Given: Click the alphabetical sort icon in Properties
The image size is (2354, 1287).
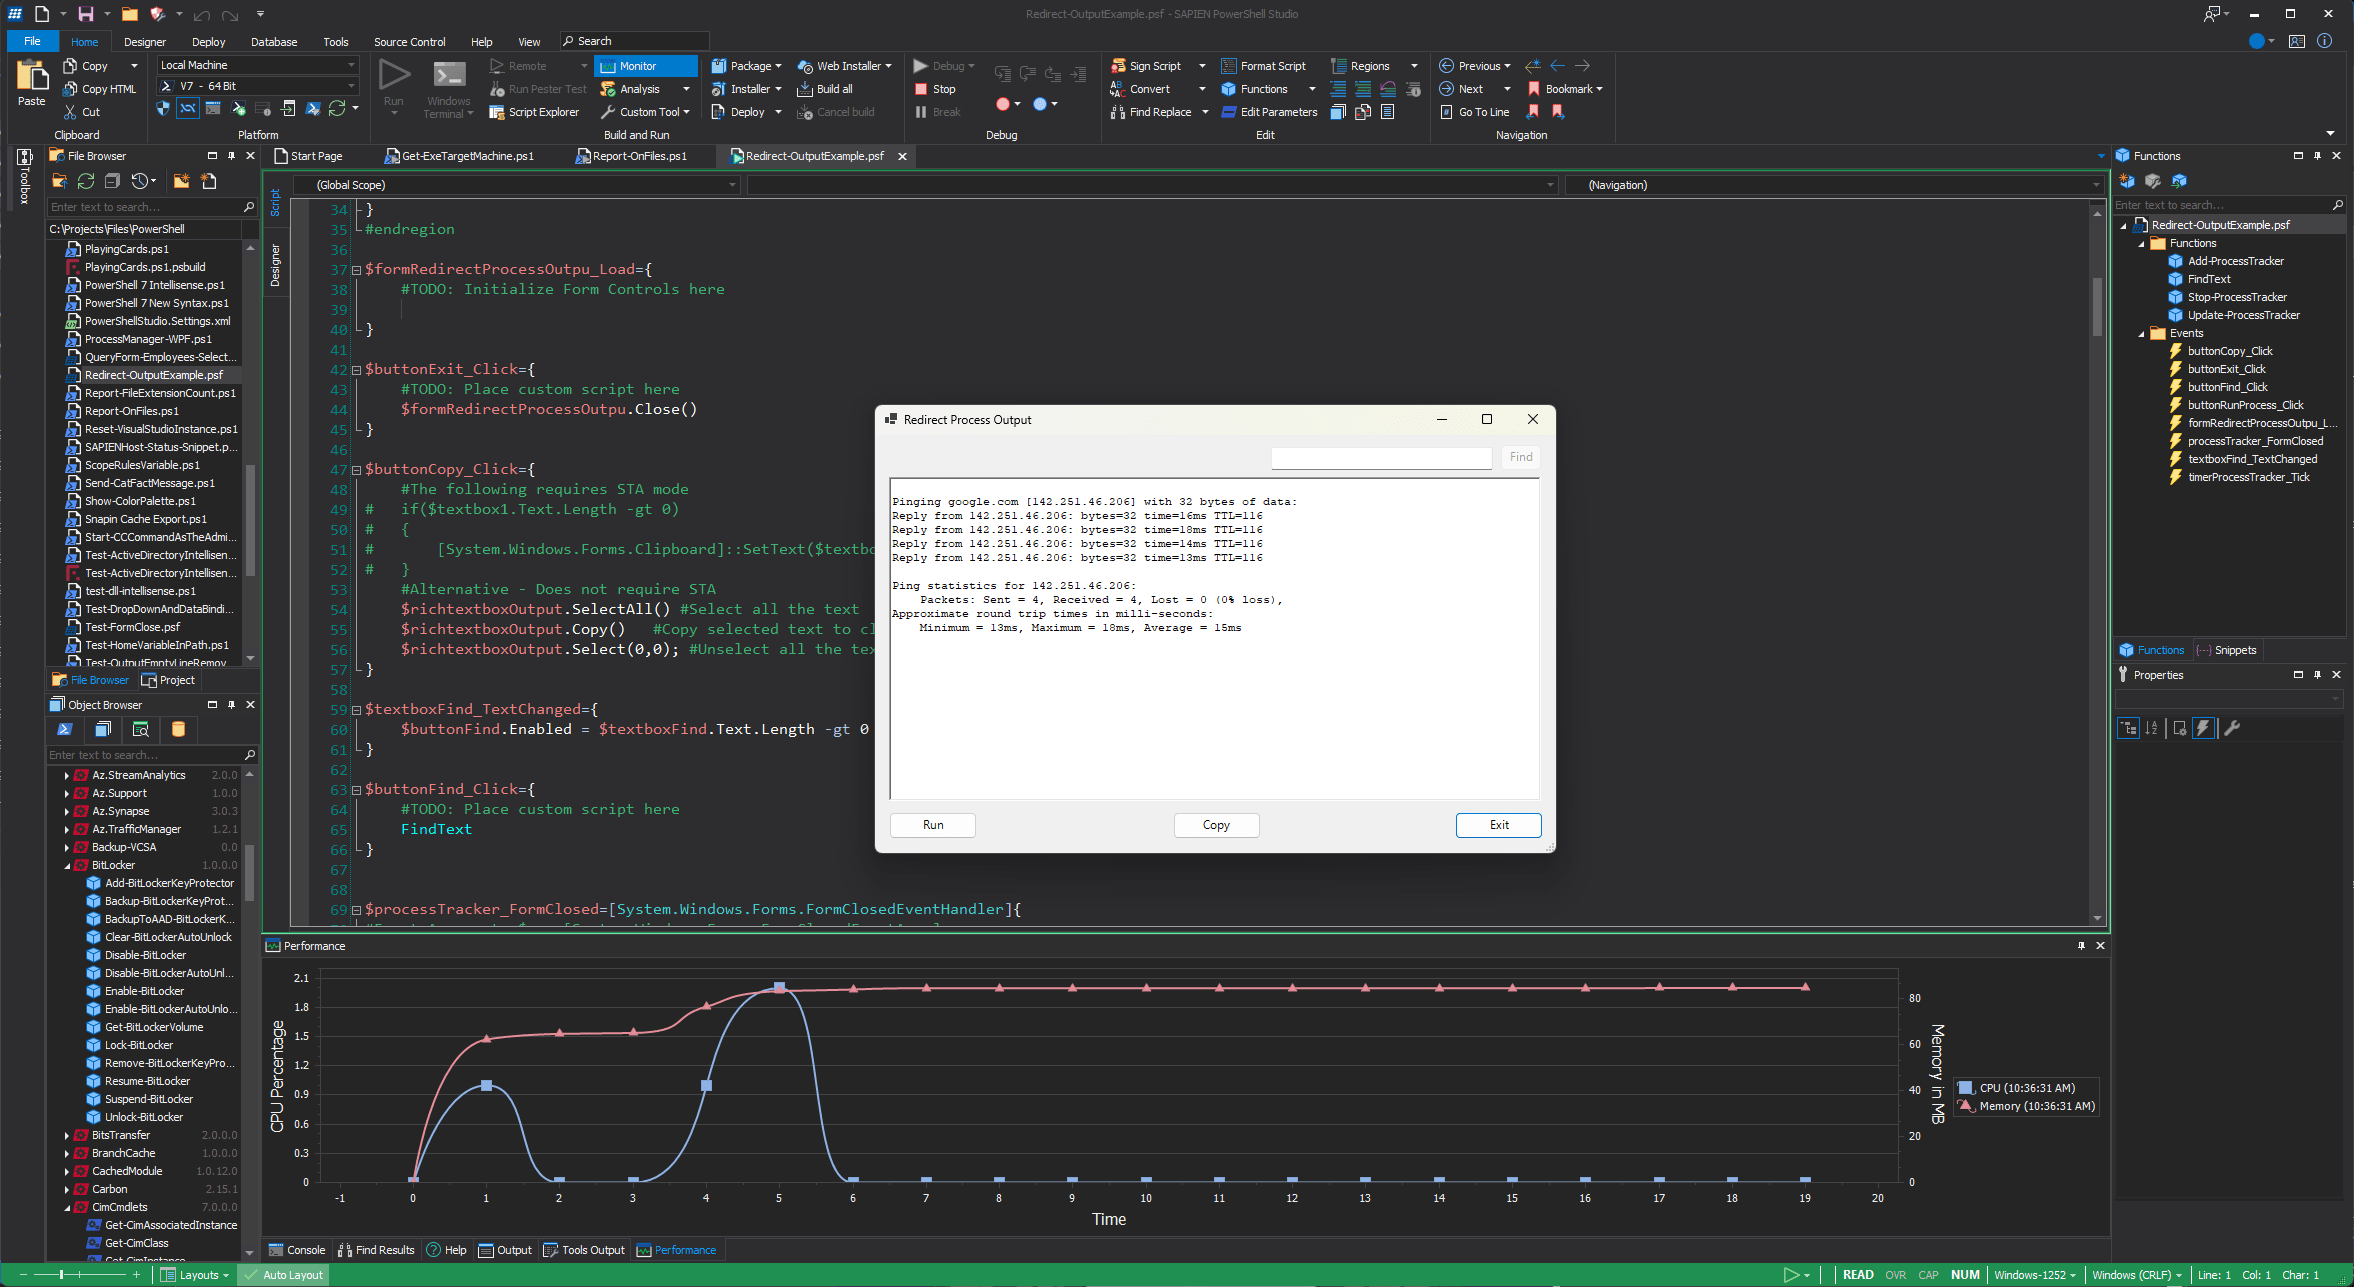Looking at the screenshot, I should point(2151,728).
